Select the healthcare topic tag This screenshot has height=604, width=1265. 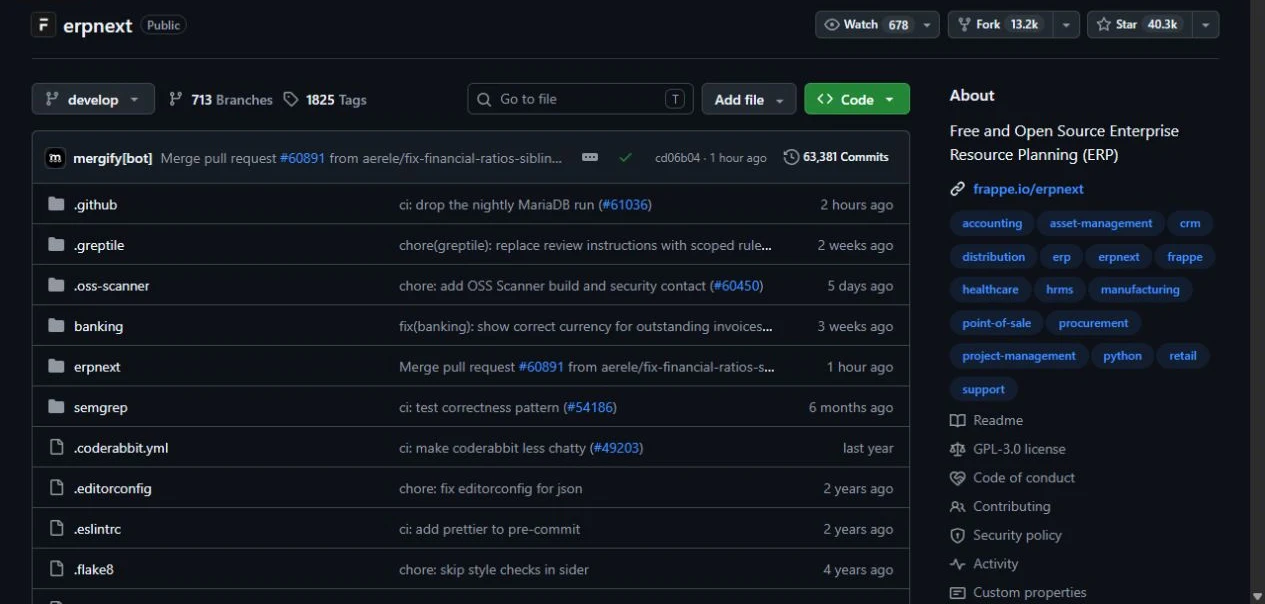pos(990,290)
